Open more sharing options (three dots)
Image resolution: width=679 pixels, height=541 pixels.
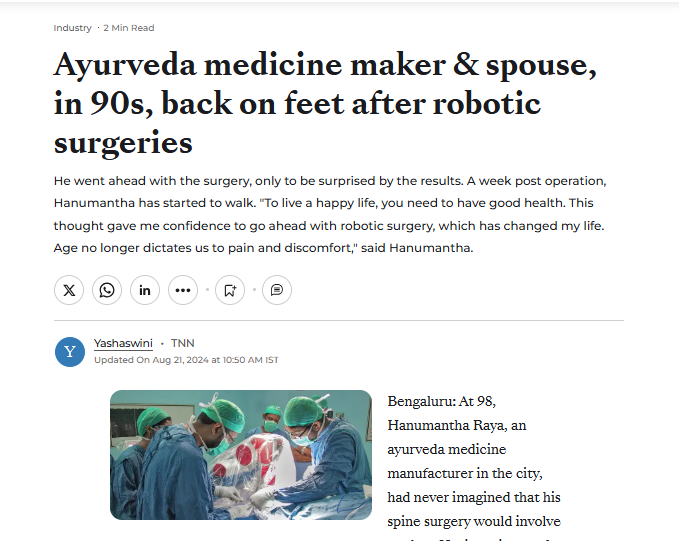[x=183, y=290]
